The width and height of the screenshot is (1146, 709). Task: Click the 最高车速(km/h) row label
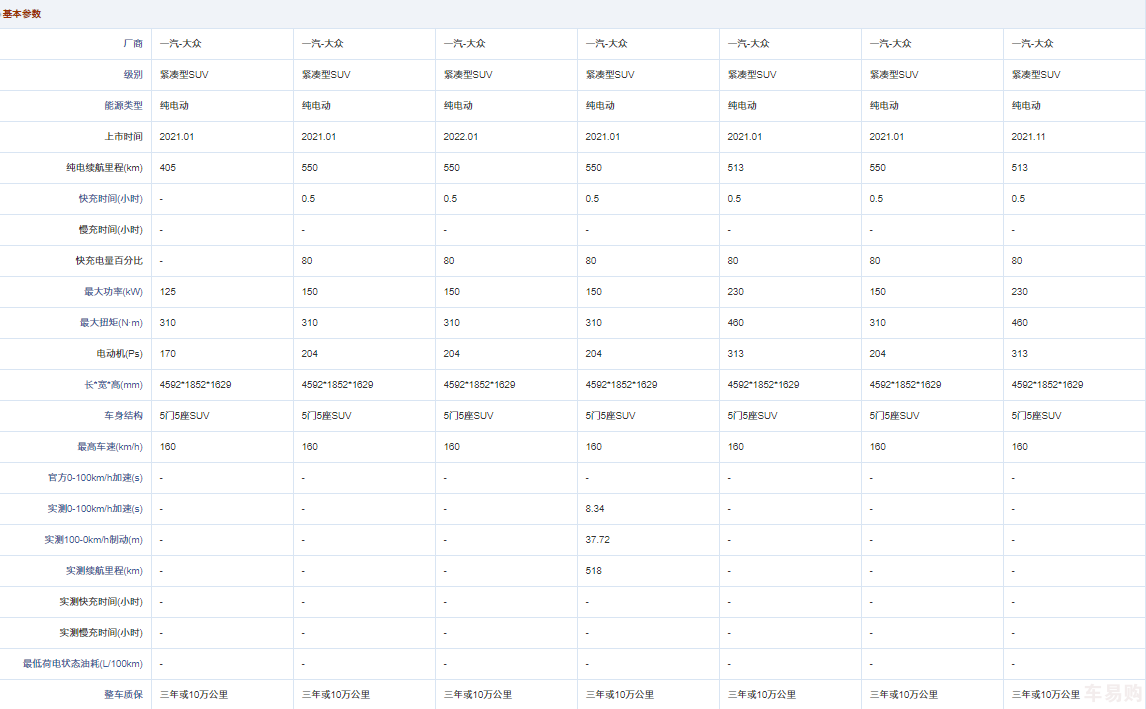coord(110,447)
